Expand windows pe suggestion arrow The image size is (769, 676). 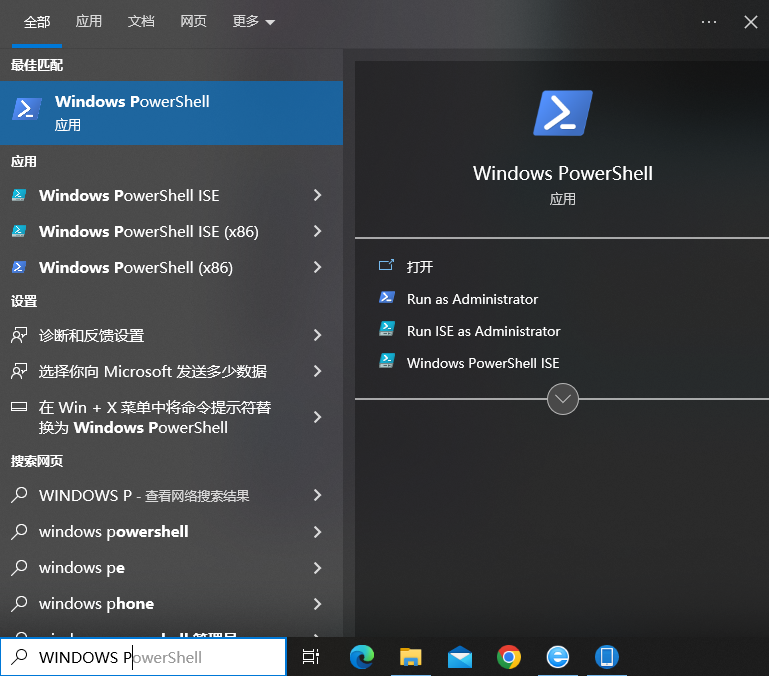[317, 568]
